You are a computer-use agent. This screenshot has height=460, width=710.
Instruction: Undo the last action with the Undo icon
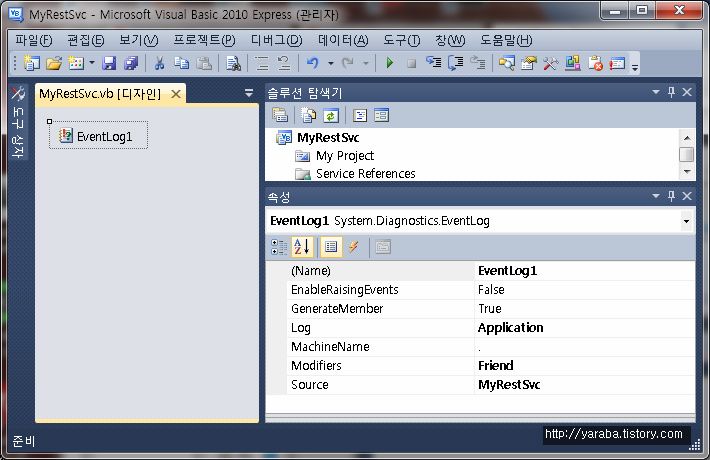click(x=312, y=63)
